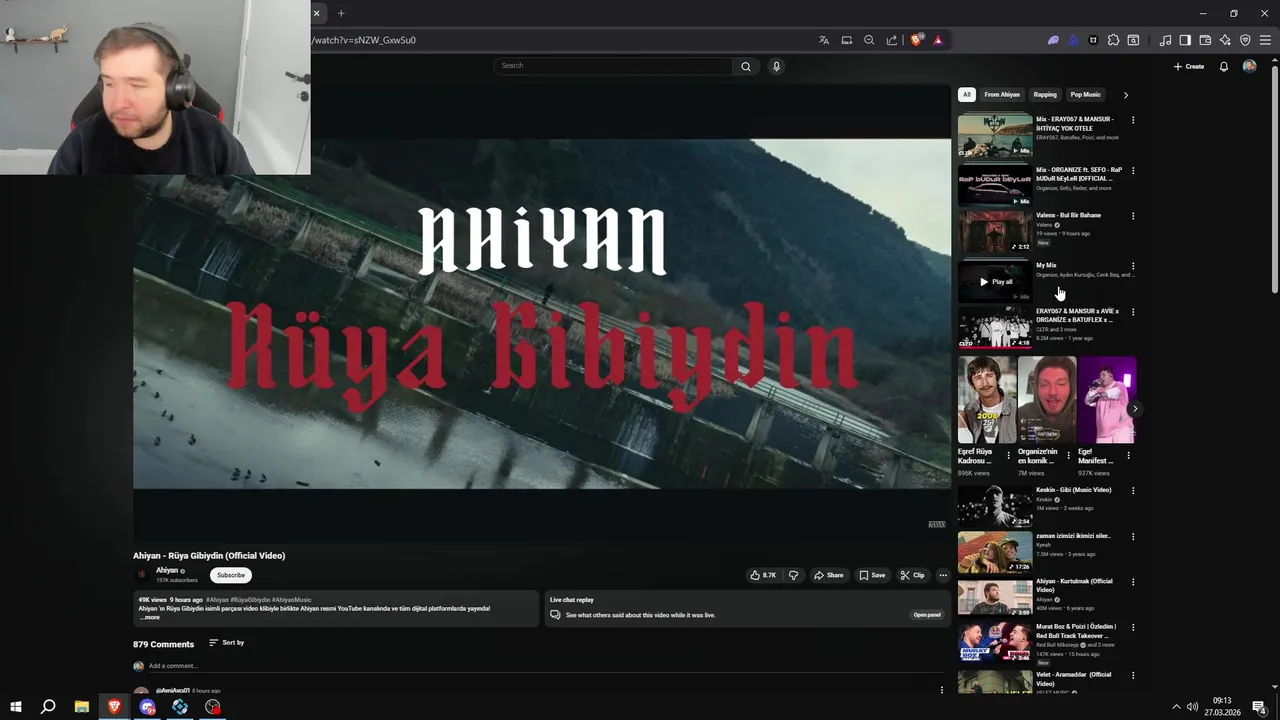Image resolution: width=1280 pixels, height=720 pixels.
Task: Toggle the browser sidebar panel icon
Action: click(1185, 40)
